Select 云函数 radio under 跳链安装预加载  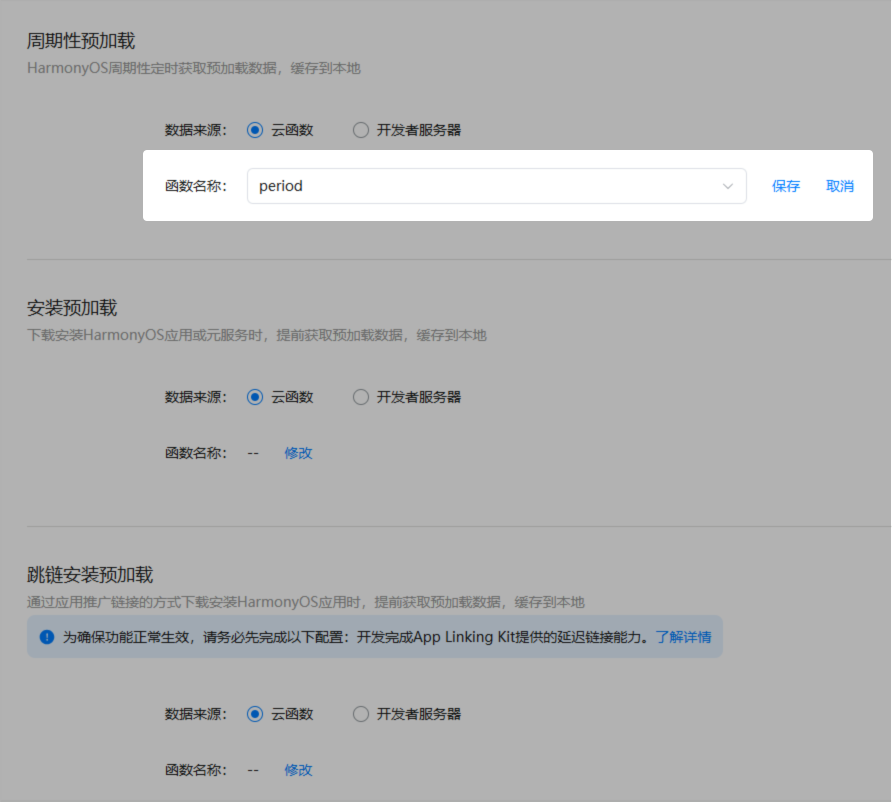255,714
